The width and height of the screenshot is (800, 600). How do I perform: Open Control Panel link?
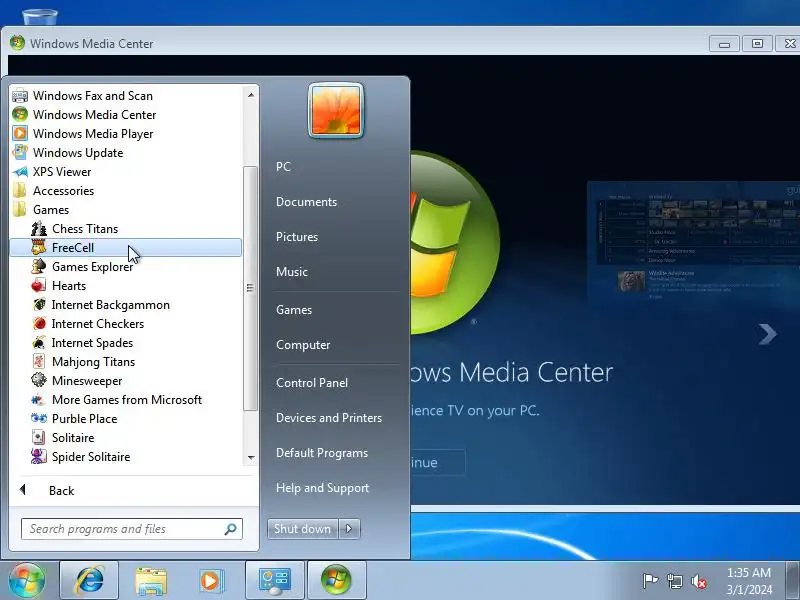312,383
